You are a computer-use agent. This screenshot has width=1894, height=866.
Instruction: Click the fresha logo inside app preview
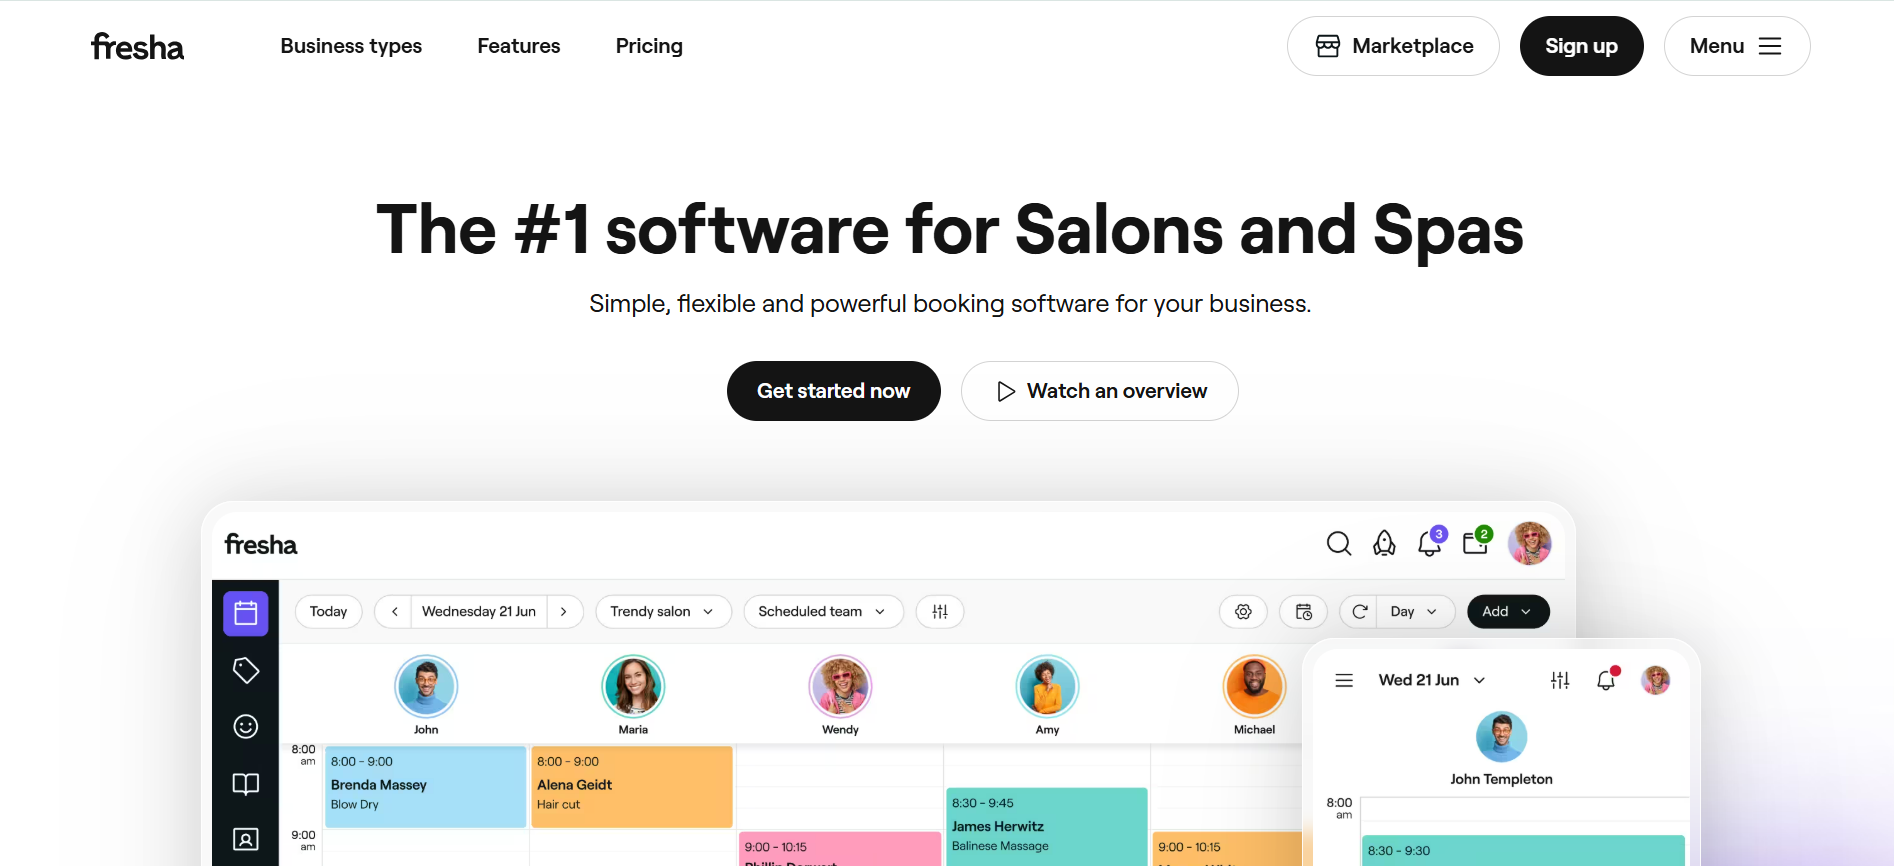click(x=261, y=544)
